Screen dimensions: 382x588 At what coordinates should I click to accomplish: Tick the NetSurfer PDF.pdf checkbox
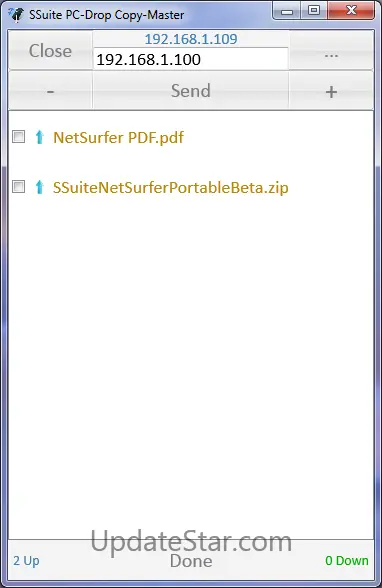click(19, 136)
